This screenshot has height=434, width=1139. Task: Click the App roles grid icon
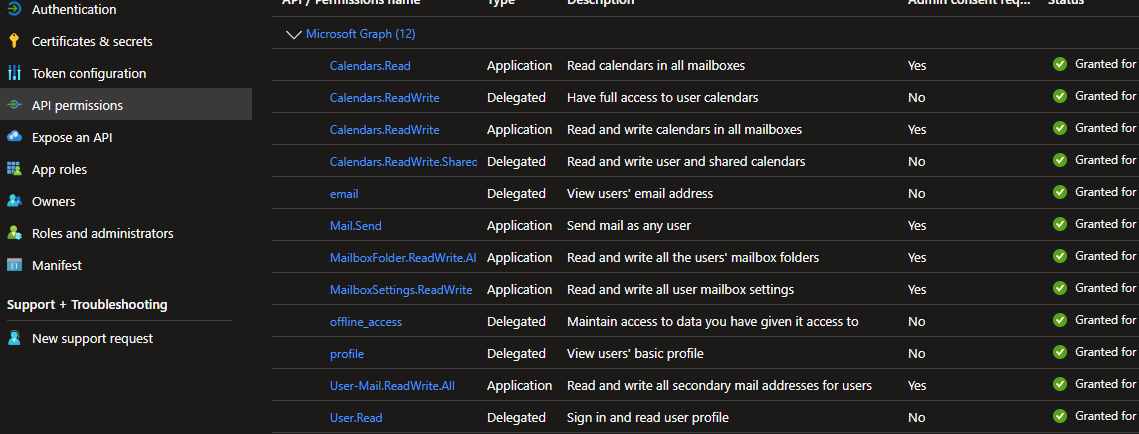[x=14, y=169]
